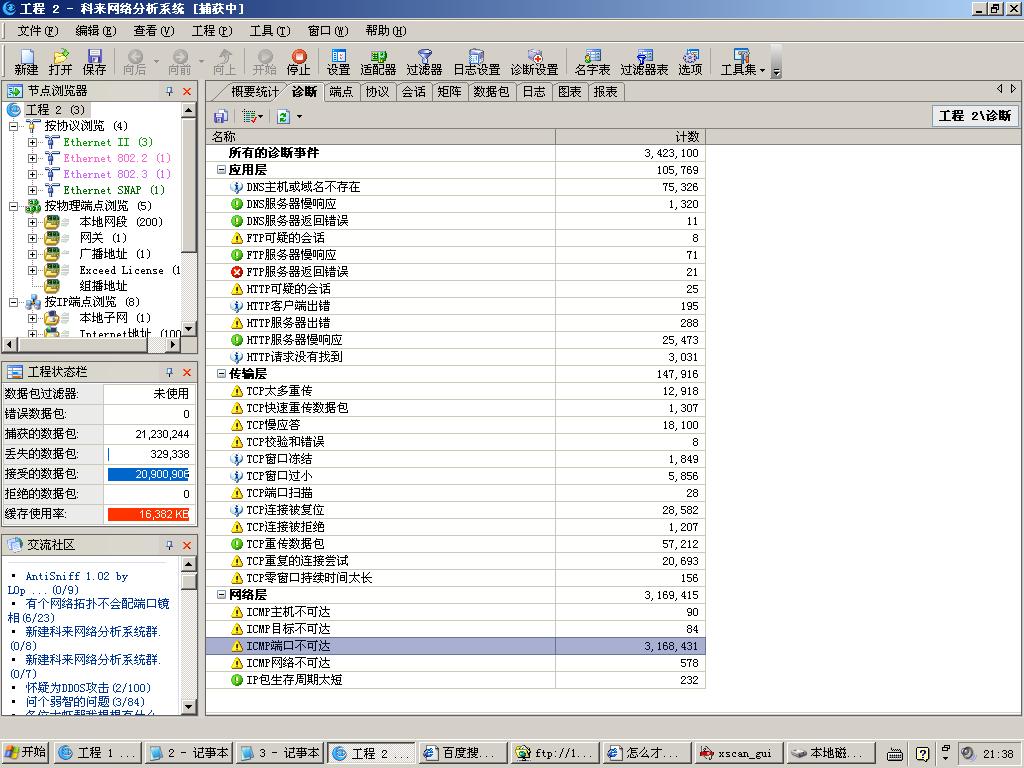Toggle the pin on the 节点浏览器 panel
This screenshot has width=1024, height=768.
169,92
